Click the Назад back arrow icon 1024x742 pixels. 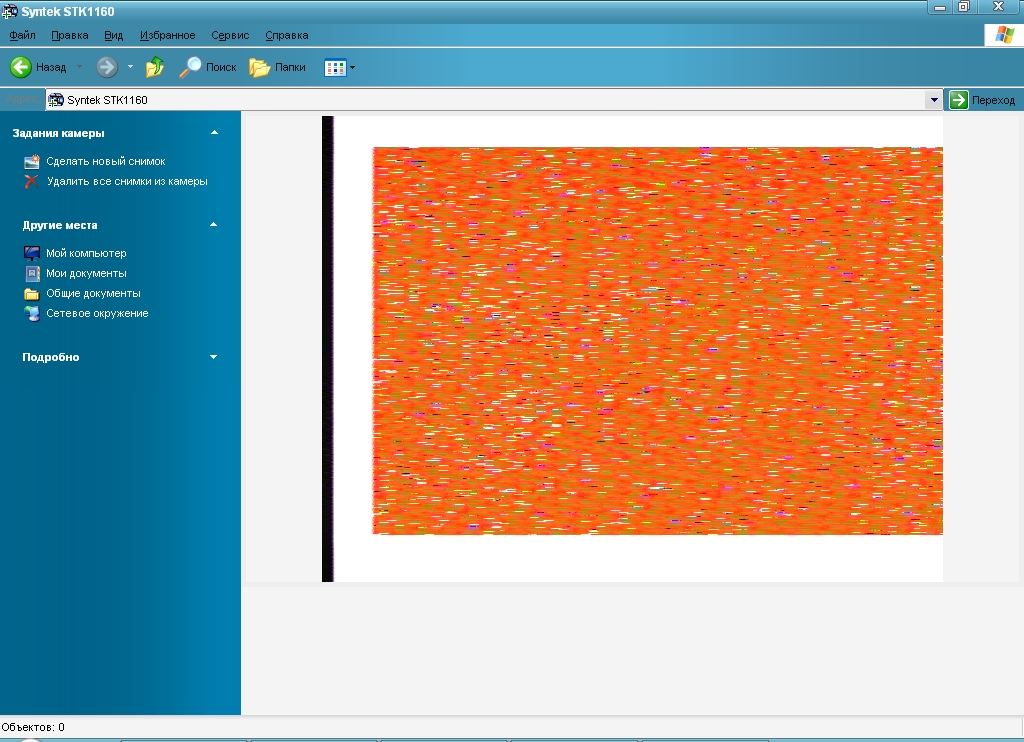click(x=21, y=67)
